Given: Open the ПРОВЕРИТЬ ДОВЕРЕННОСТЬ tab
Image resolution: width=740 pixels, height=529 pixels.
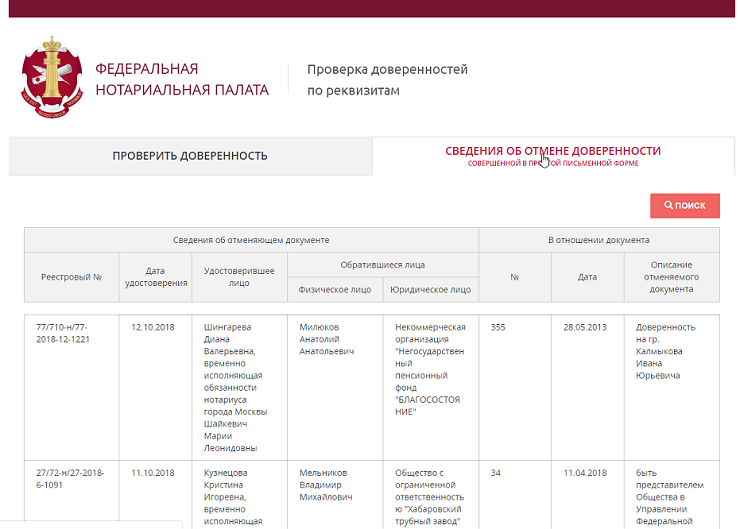Looking at the screenshot, I should point(190,156).
